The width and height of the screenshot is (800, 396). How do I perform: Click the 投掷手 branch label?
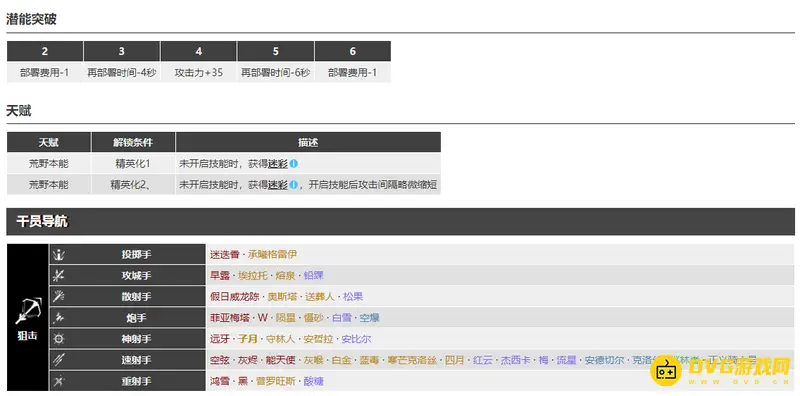pos(136,254)
